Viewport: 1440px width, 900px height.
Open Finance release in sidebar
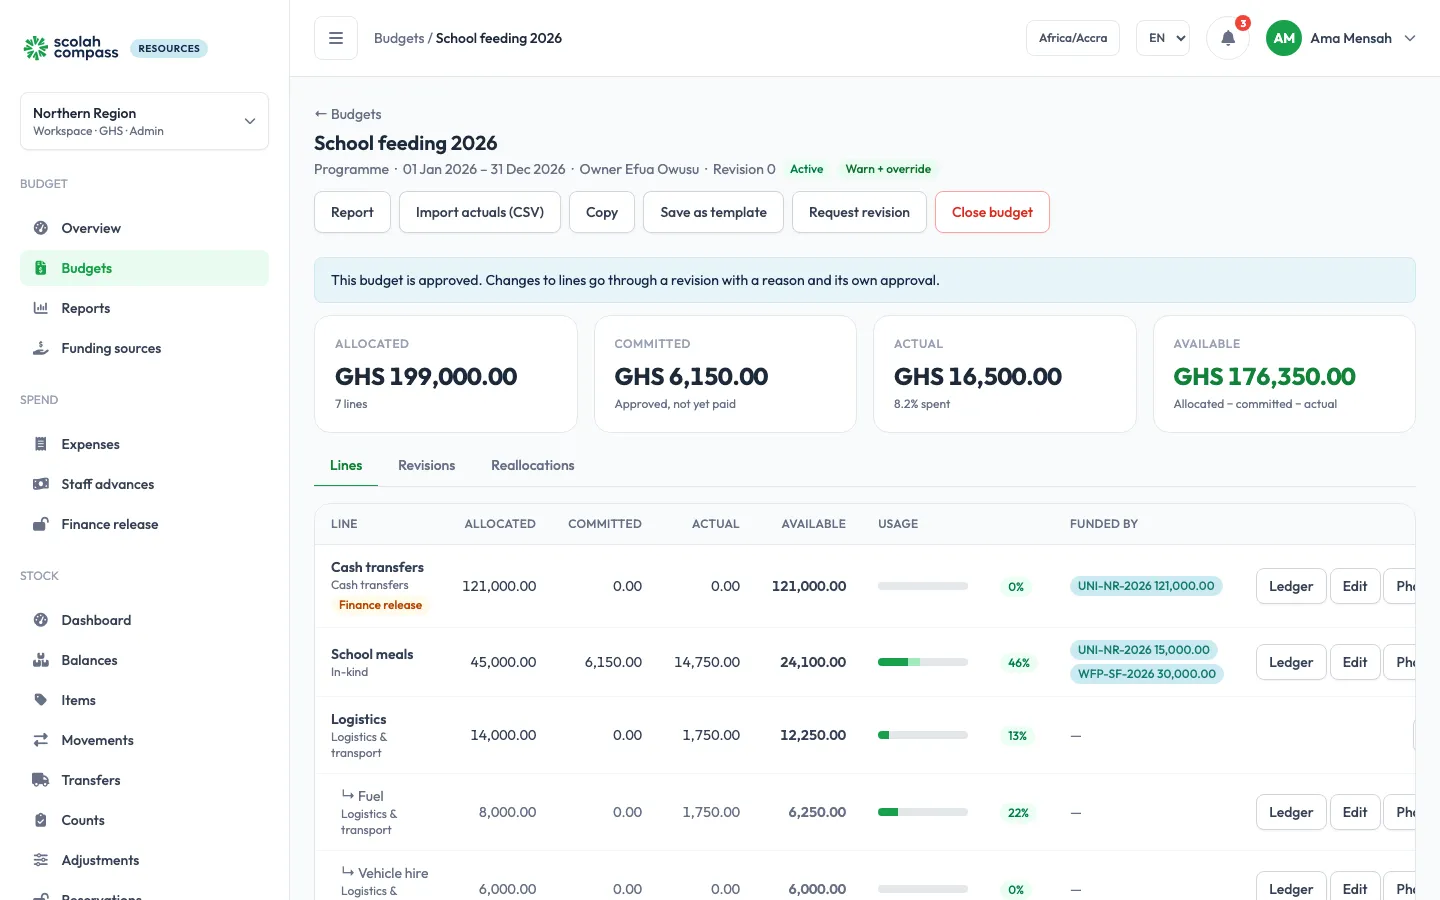[x=144, y=524]
